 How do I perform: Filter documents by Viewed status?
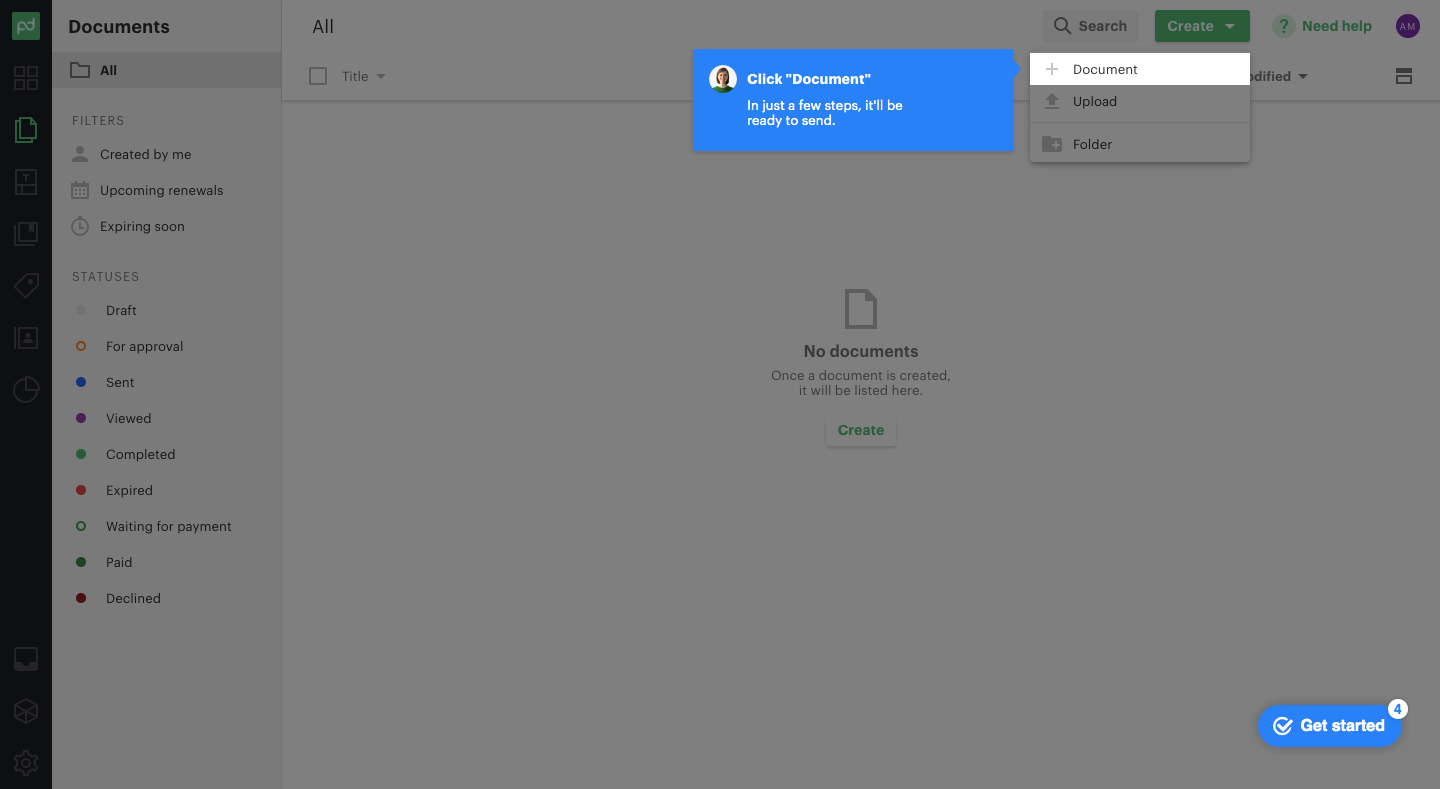pyautogui.click(x=167, y=418)
